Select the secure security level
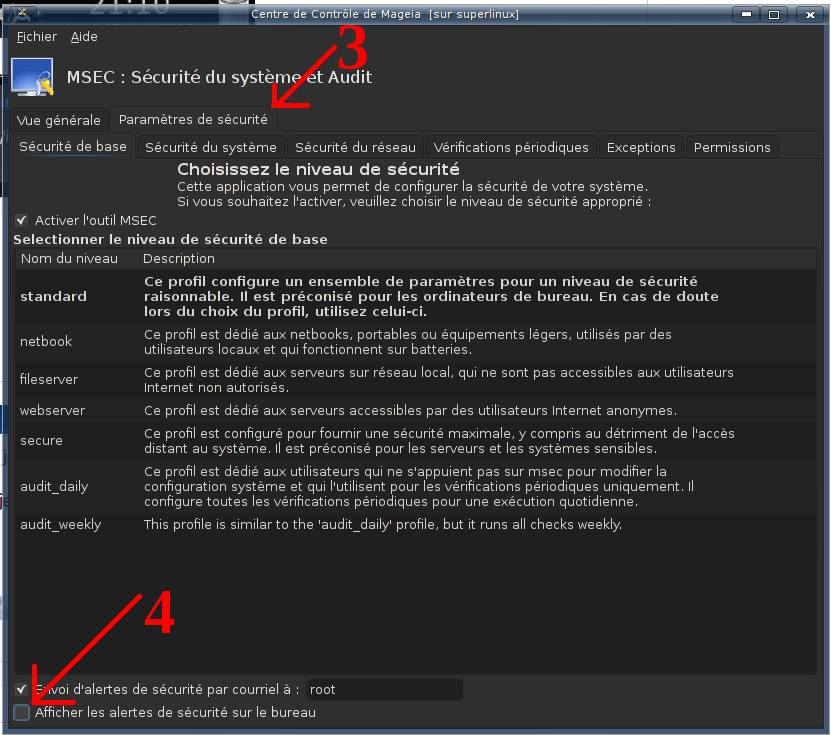This screenshot has height=735, width=831. (416, 441)
